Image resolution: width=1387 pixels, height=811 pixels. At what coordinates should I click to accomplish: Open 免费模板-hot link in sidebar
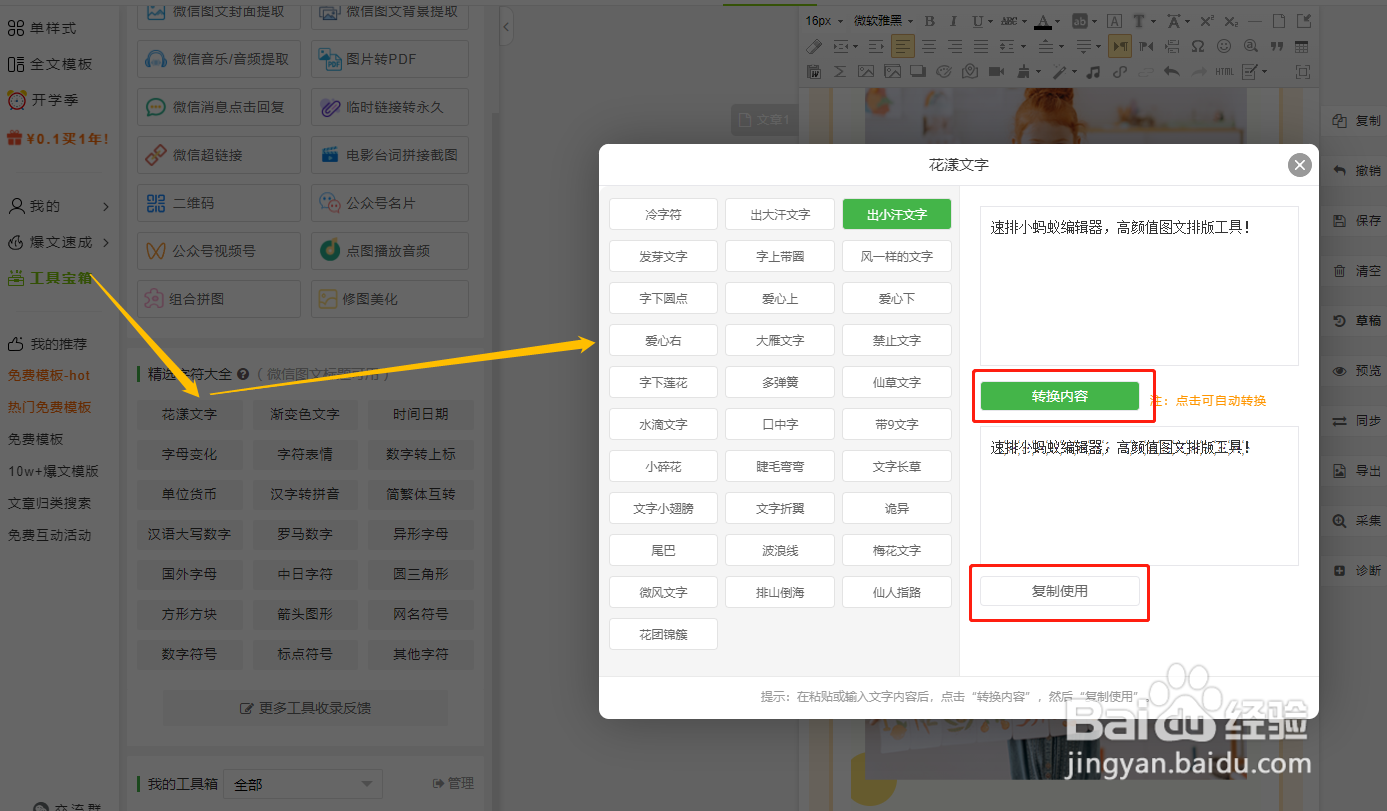coord(49,375)
